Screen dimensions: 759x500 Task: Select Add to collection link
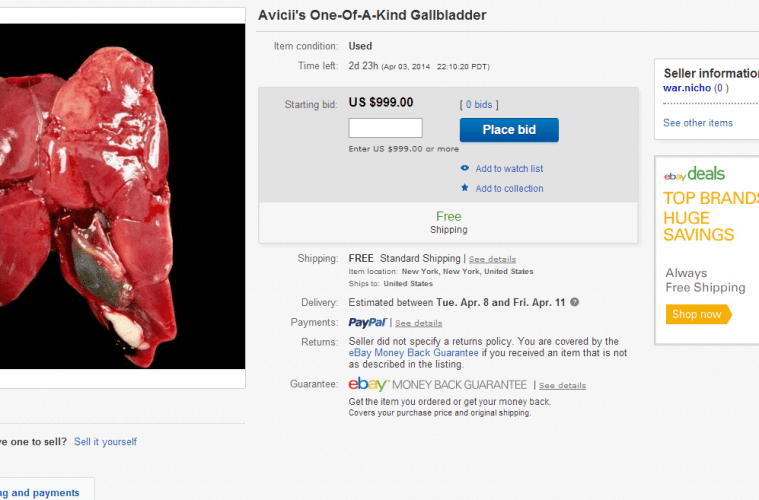(509, 188)
